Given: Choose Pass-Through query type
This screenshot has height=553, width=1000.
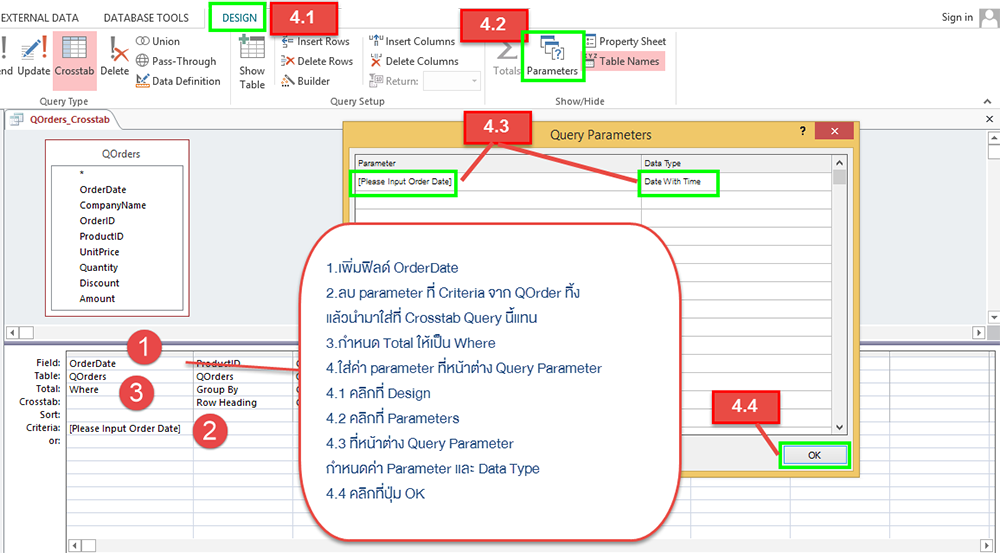Looking at the screenshot, I should [x=176, y=61].
